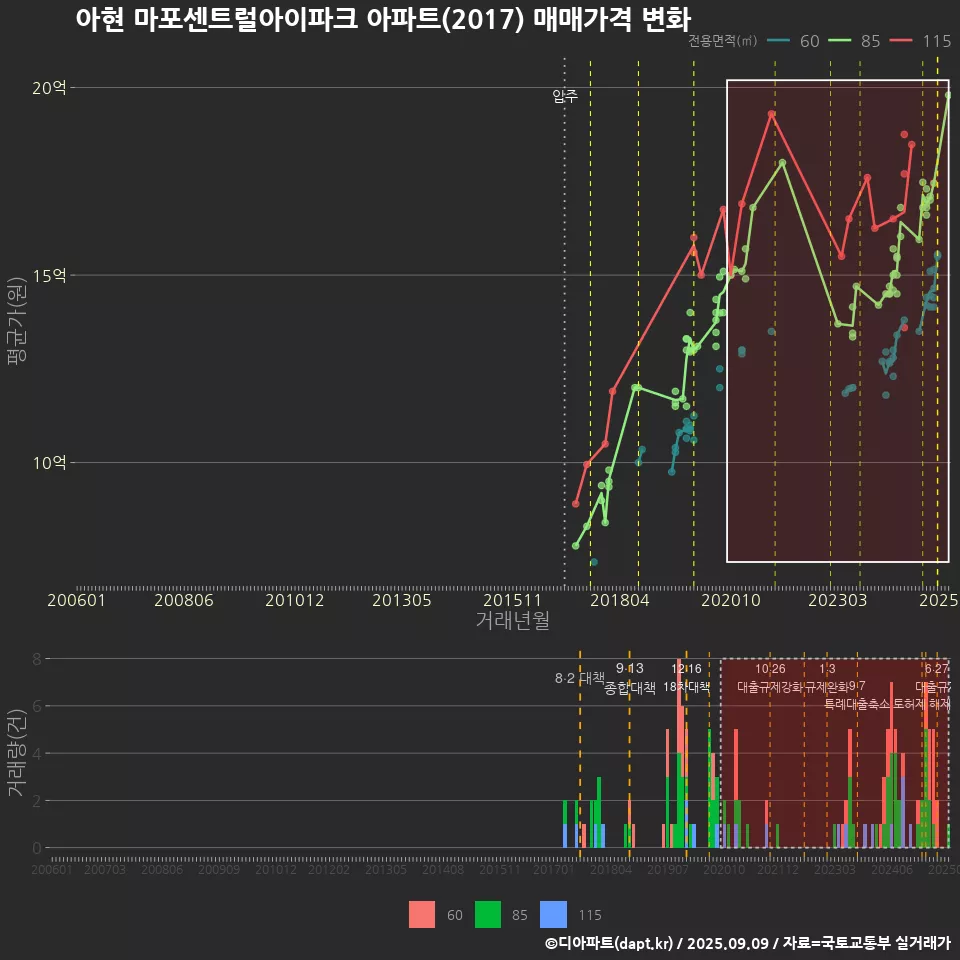Click the 20억 y-axis label
Image resolution: width=960 pixels, height=960 pixels.
click(49, 88)
